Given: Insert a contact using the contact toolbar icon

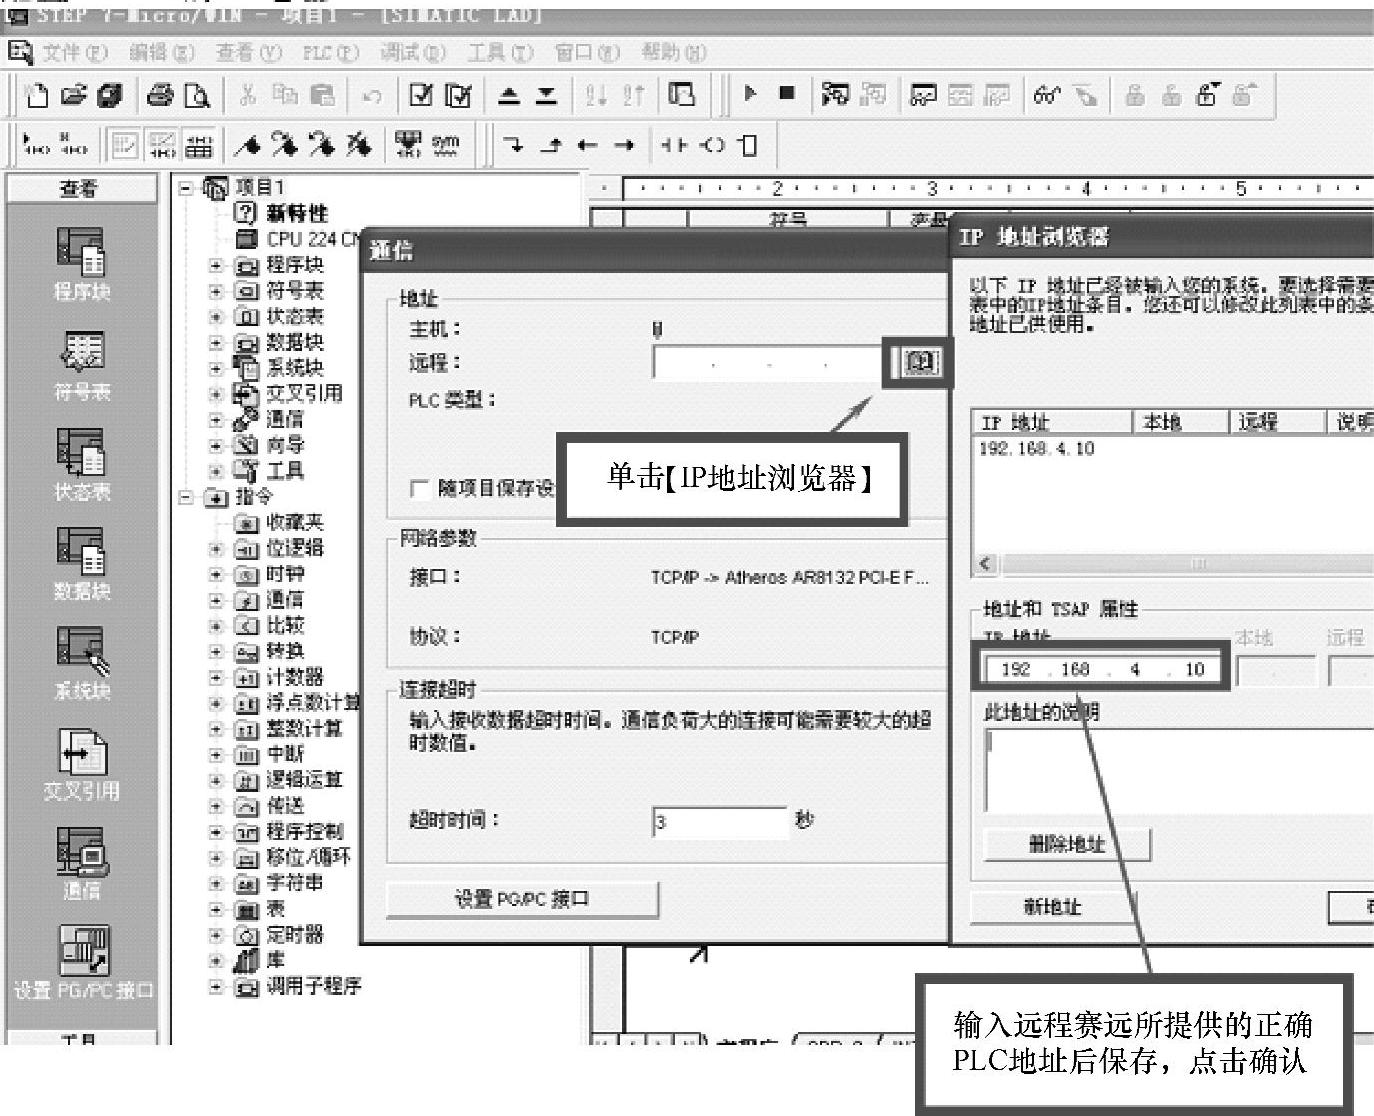Looking at the screenshot, I should [675, 145].
